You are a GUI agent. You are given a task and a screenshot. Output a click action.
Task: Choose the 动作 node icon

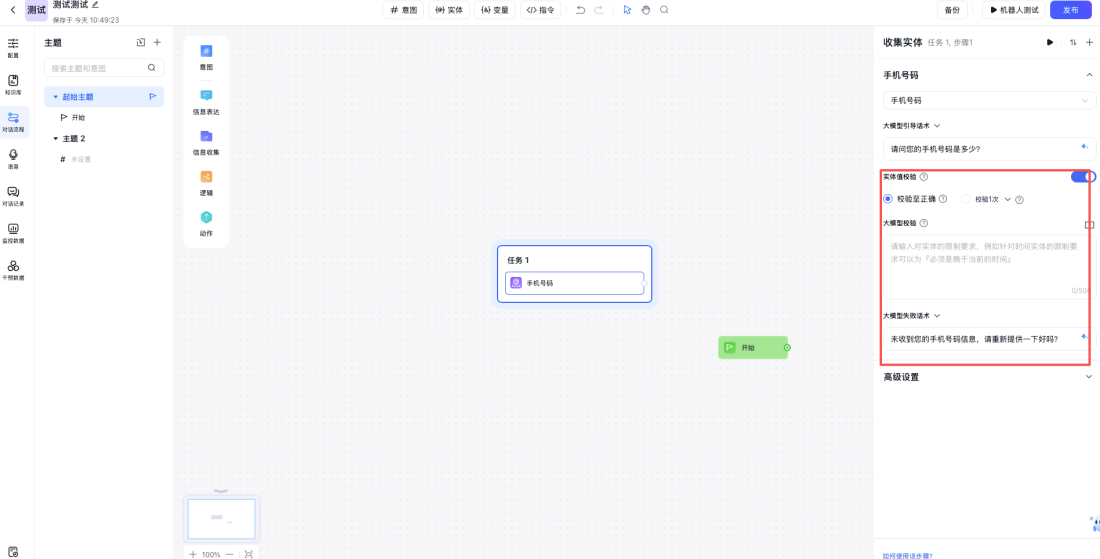[x=206, y=218]
